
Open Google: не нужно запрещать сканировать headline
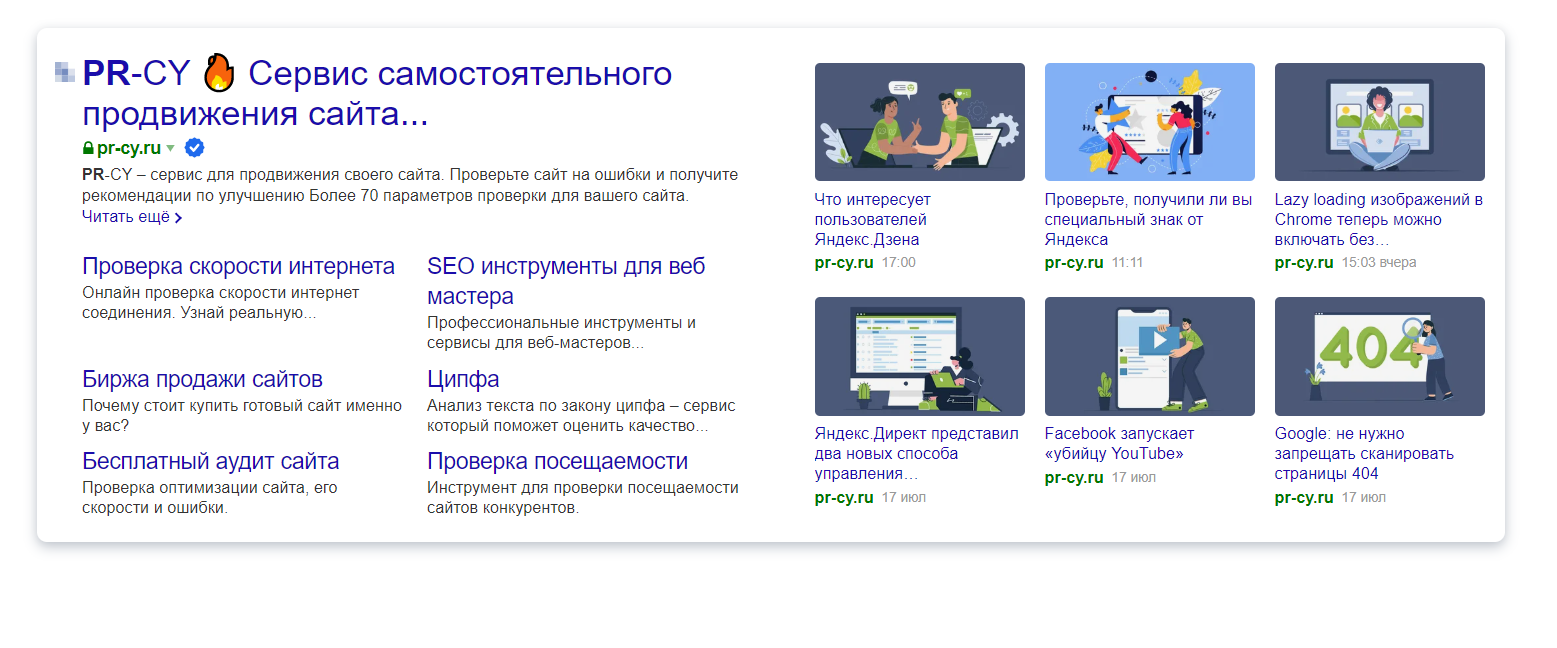(1364, 454)
